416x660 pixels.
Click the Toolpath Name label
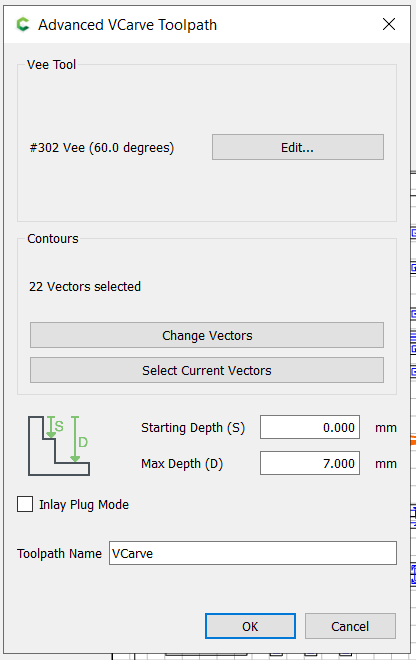point(59,554)
